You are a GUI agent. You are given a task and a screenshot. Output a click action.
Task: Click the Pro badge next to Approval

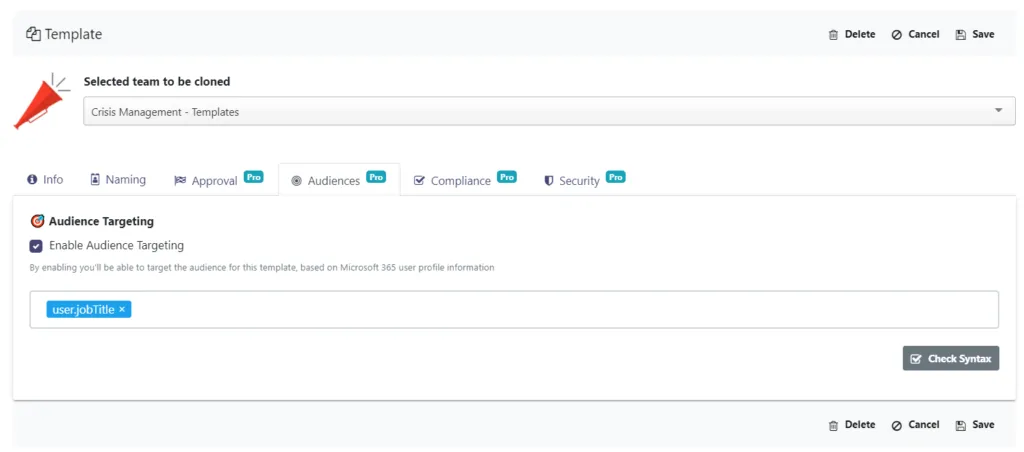click(x=253, y=176)
